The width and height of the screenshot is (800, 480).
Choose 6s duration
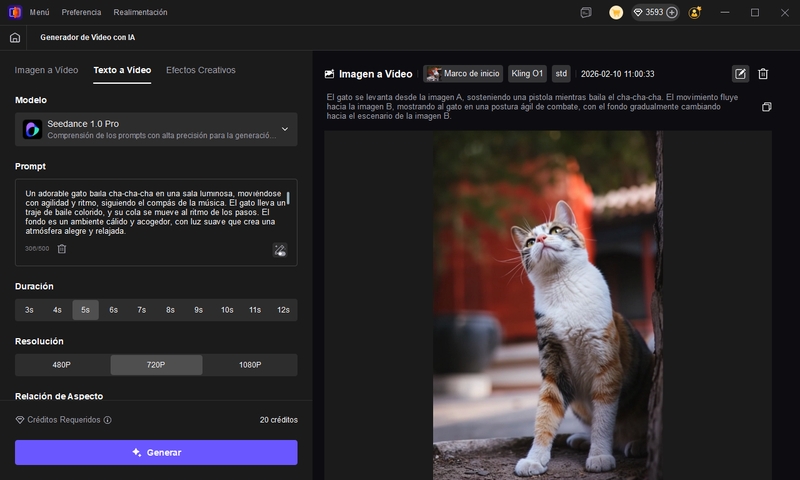113,310
